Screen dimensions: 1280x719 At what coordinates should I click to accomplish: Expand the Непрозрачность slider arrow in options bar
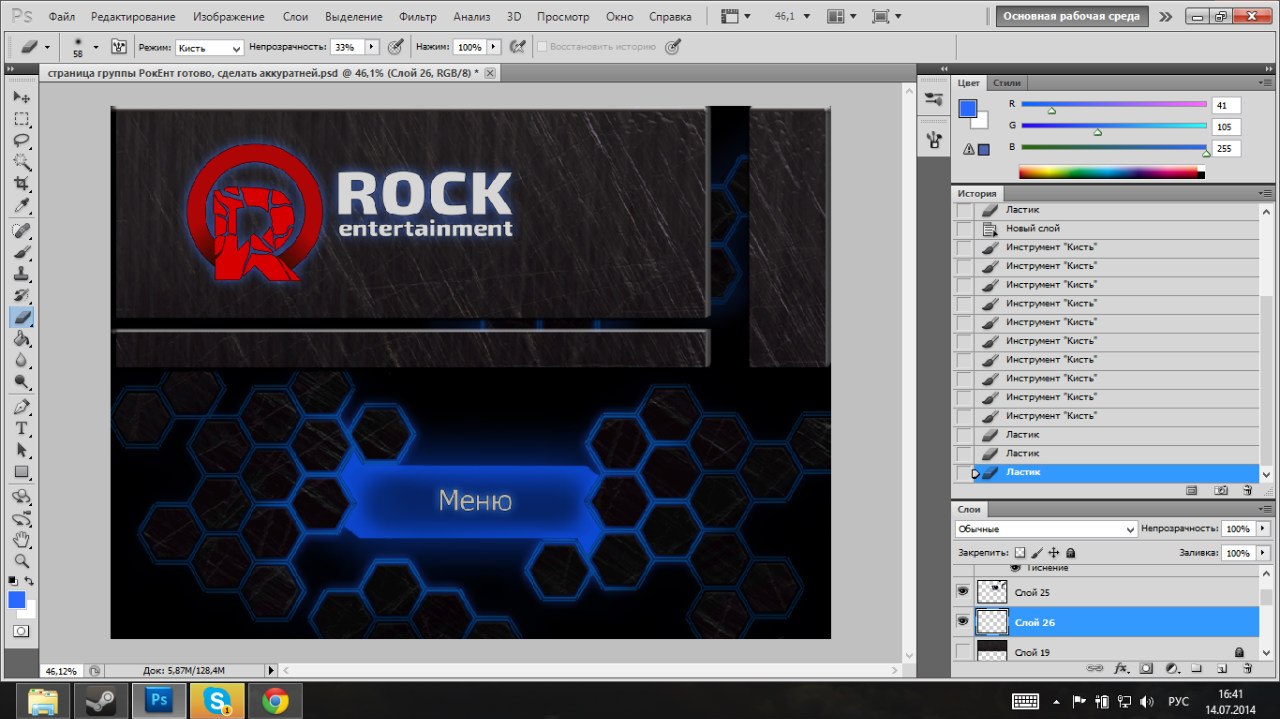[x=372, y=47]
